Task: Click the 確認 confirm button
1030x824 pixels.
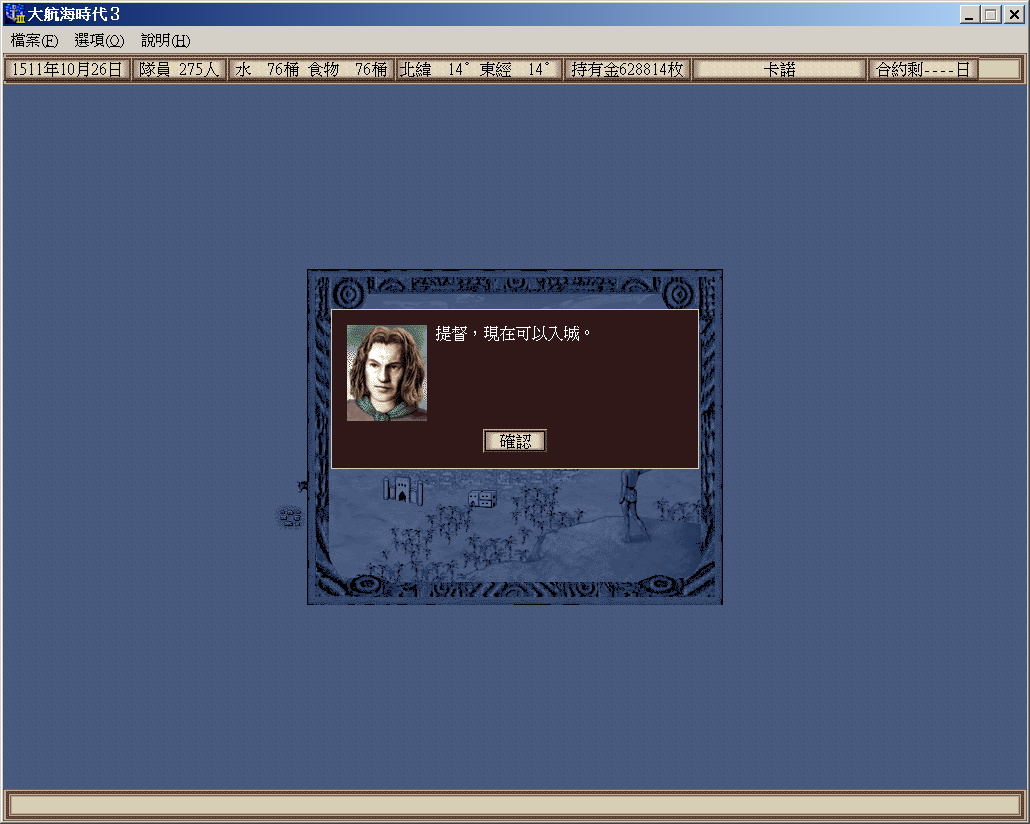Action: (x=515, y=441)
